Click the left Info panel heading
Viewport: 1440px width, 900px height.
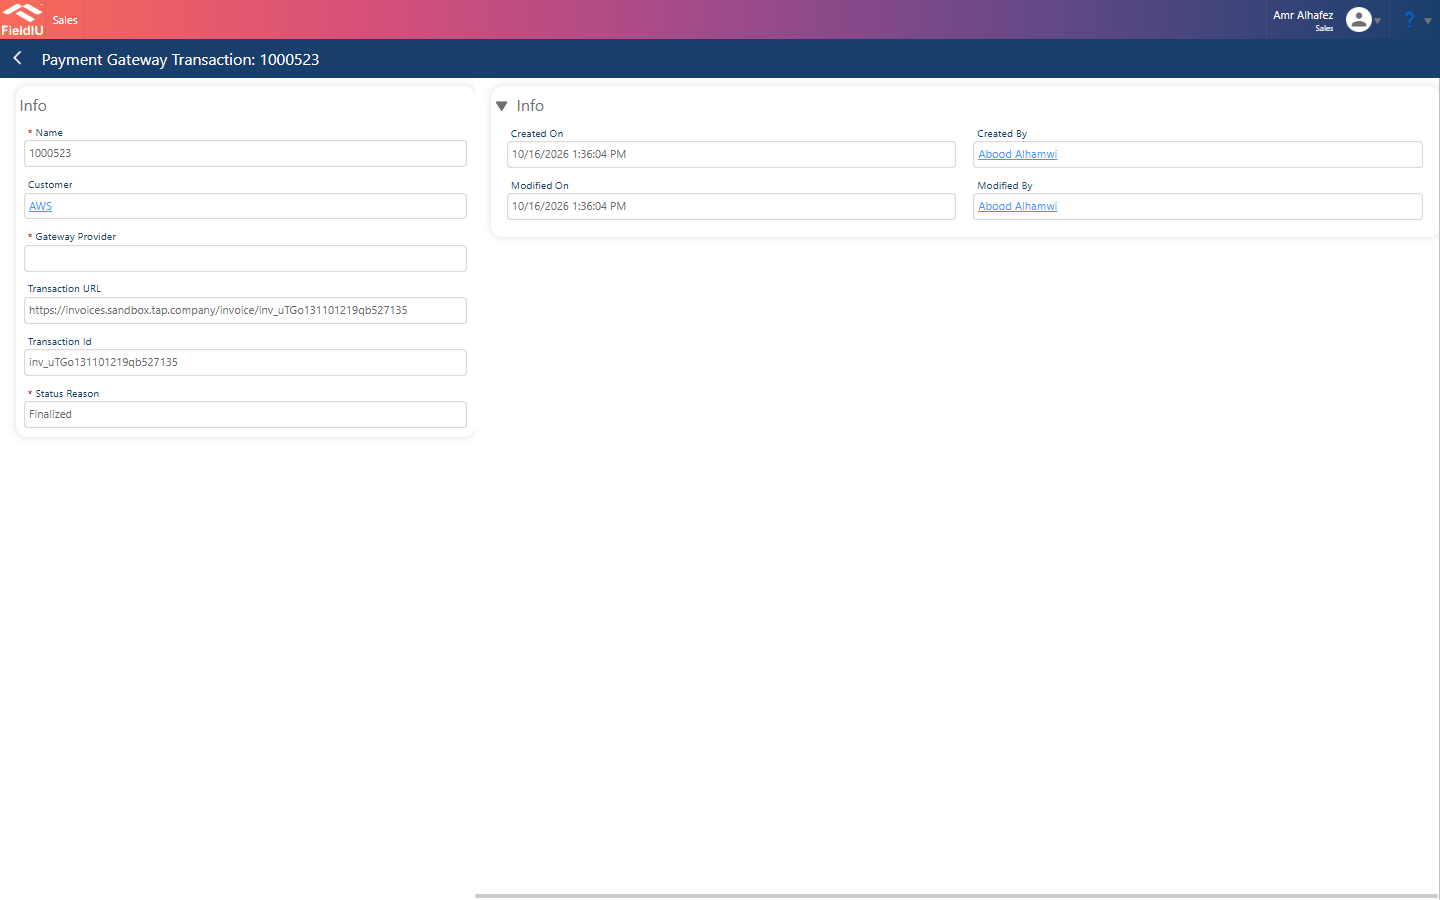click(x=33, y=106)
